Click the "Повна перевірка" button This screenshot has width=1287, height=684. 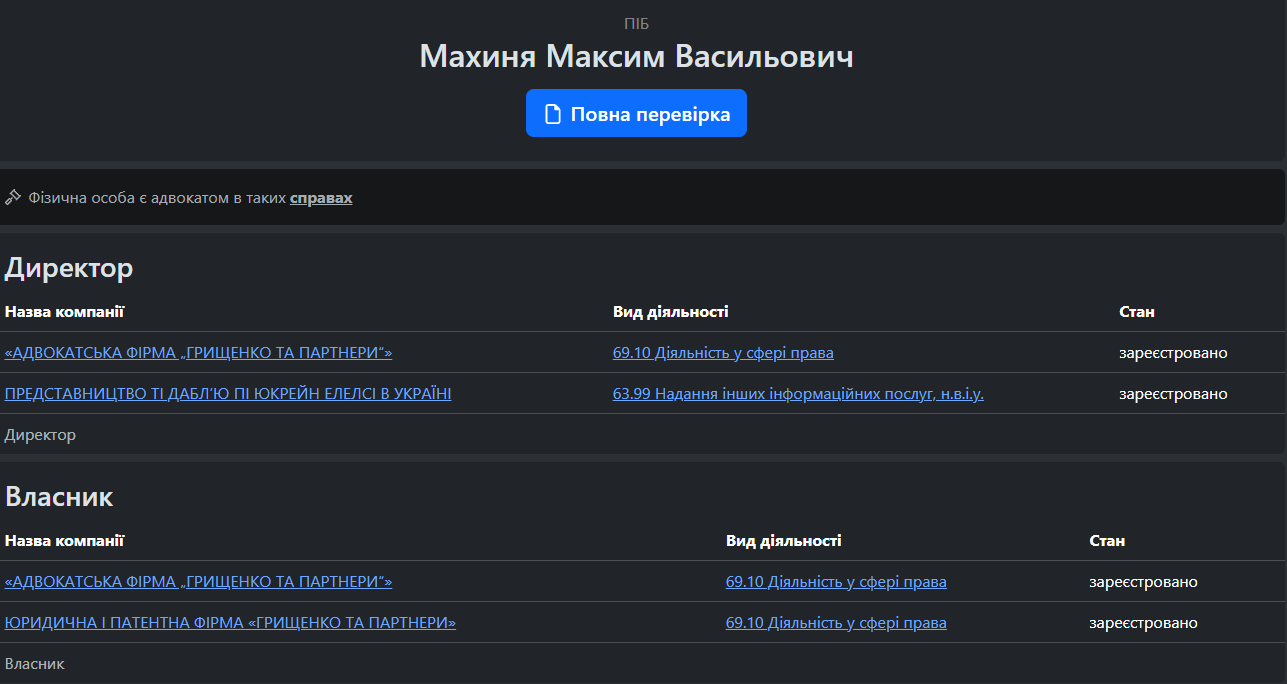(x=636, y=114)
